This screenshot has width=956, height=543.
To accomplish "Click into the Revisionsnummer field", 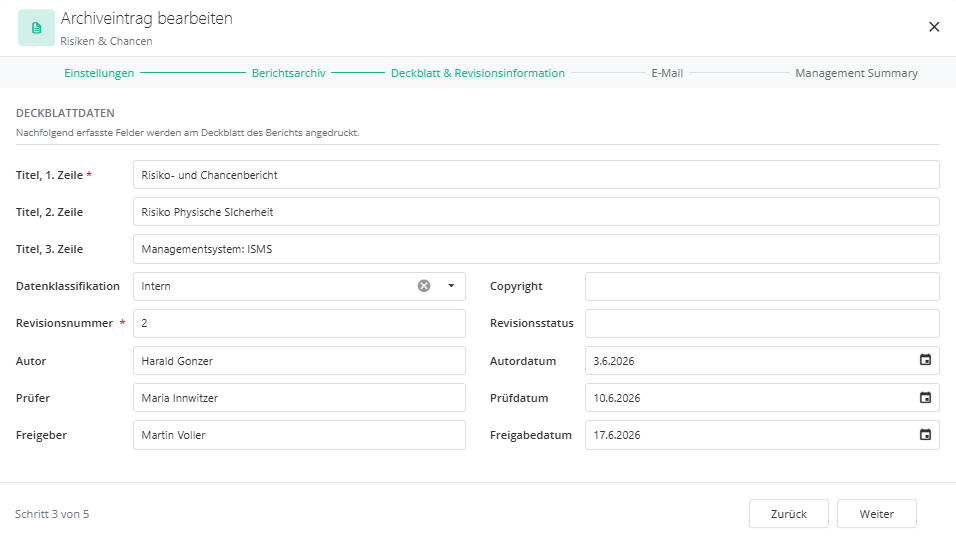I will 299,323.
